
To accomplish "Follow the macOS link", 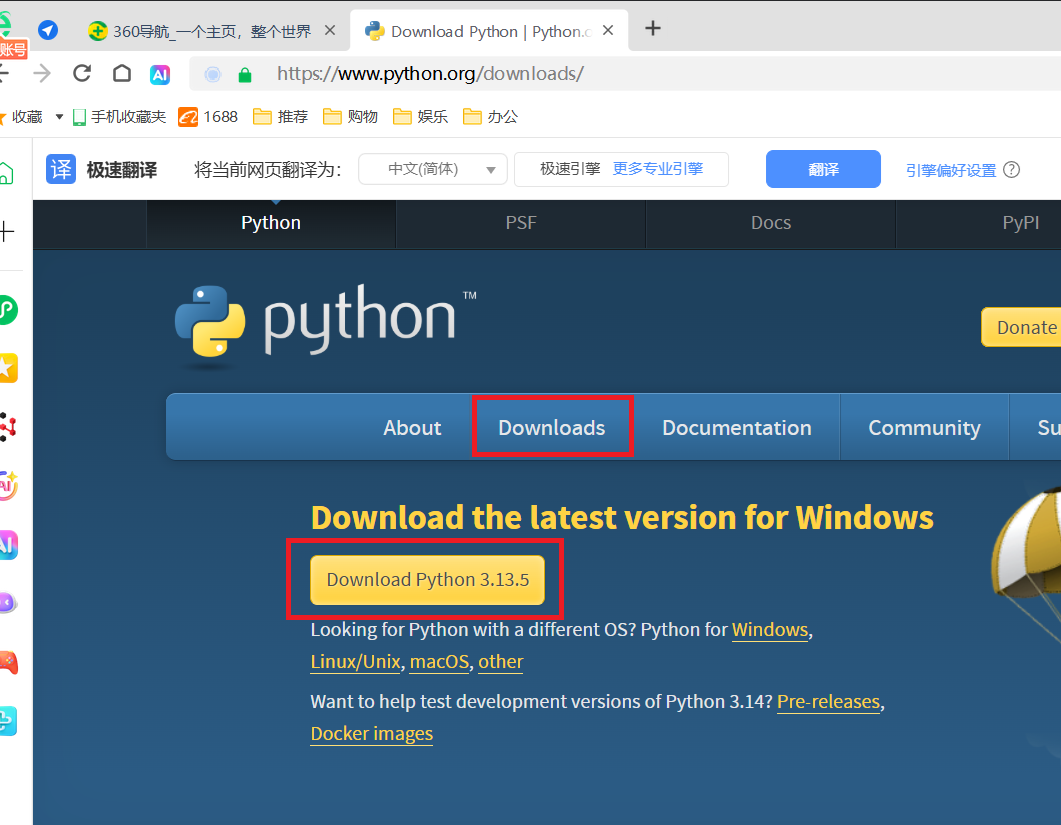I will click(x=439, y=662).
